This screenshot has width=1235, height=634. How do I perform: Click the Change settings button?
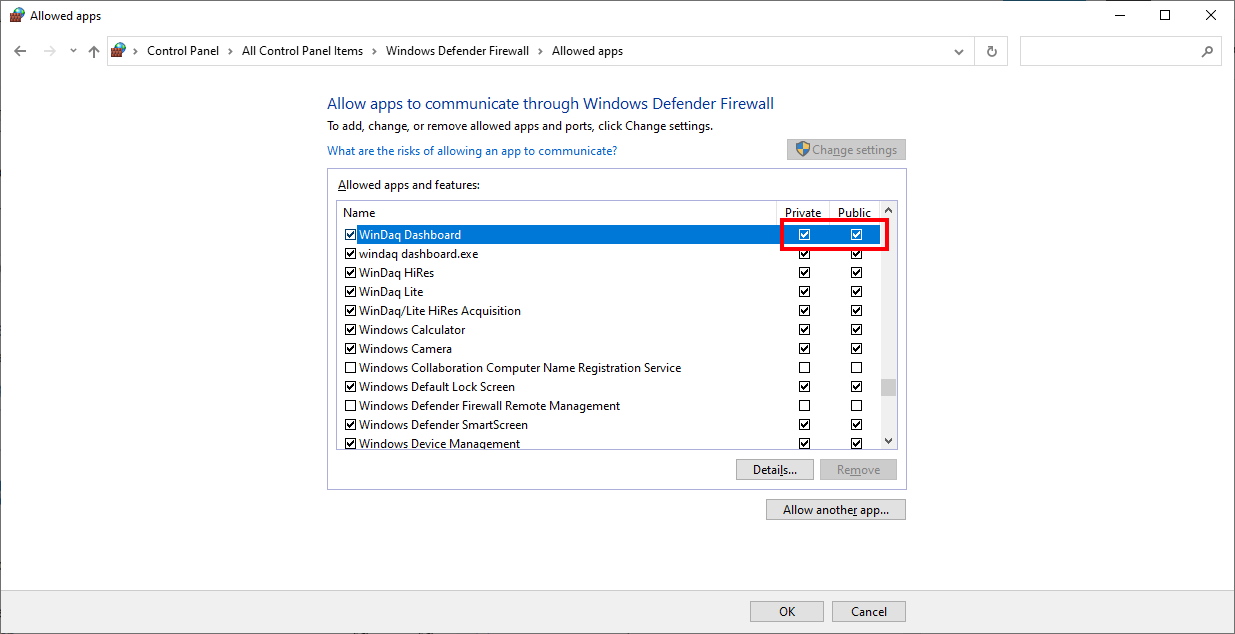point(846,150)
